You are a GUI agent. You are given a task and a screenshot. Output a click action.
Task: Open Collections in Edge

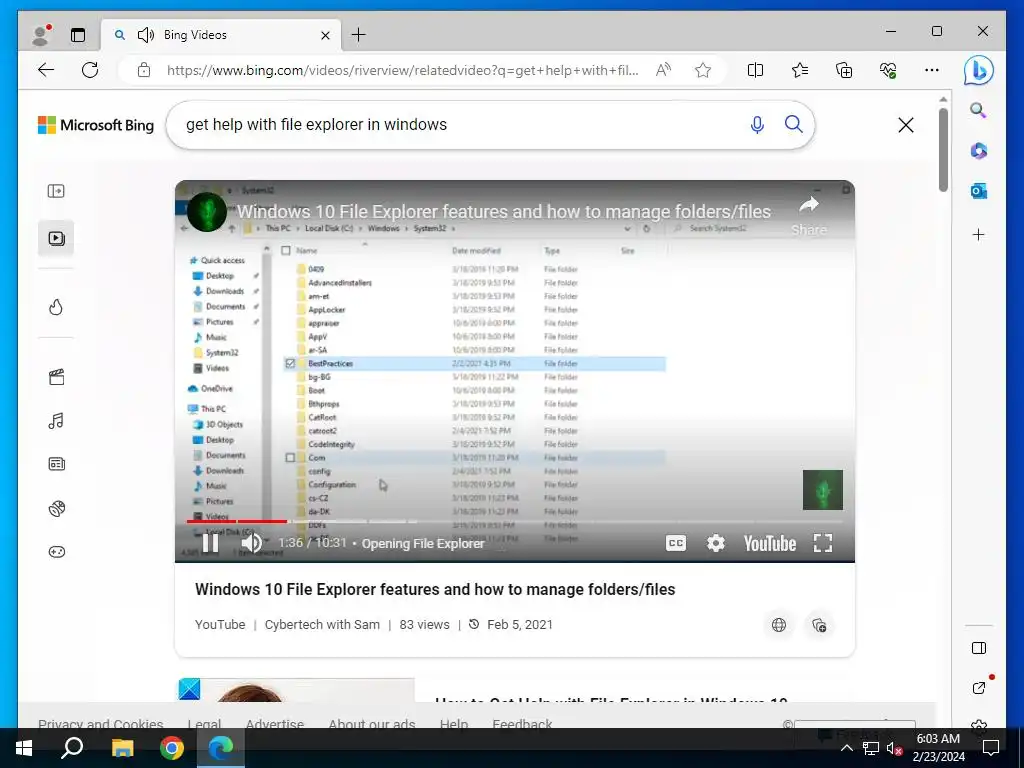pyautogui.click(x=844, y=70)
